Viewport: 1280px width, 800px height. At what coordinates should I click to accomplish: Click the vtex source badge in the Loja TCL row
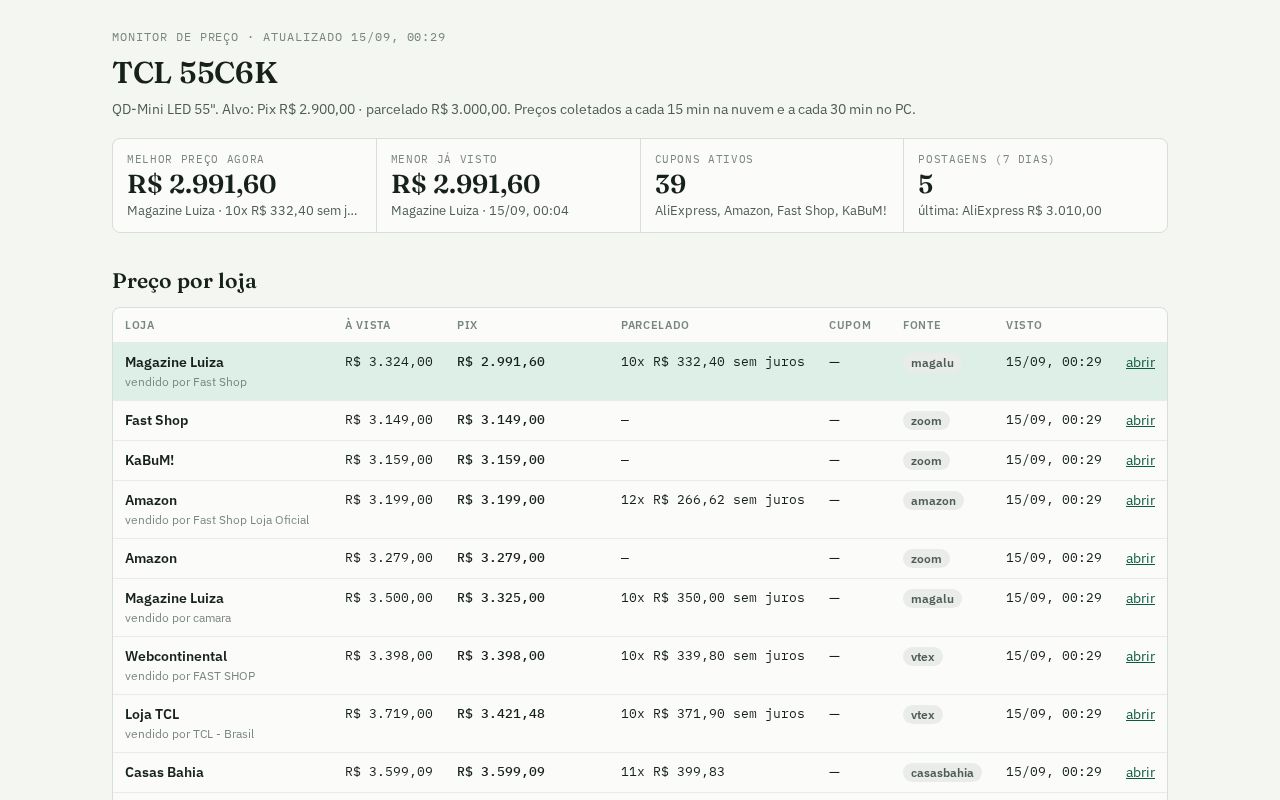[x=923, y=715]
